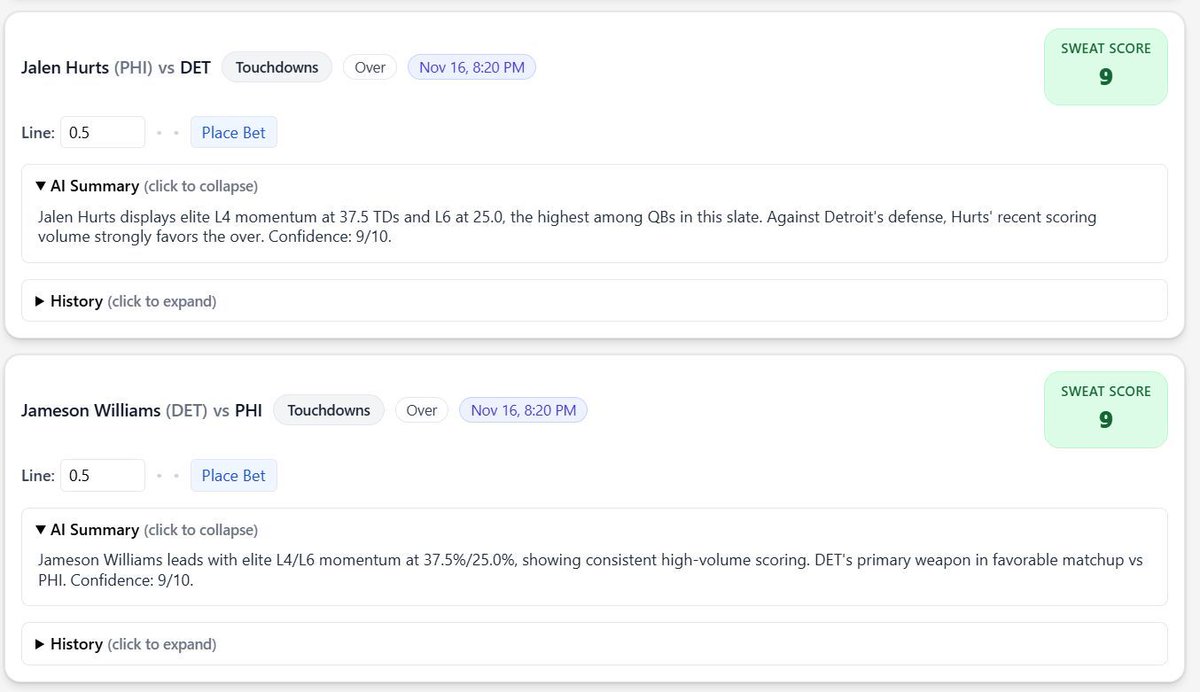Click the Over indicator on Williams' bet

point(421,409)
